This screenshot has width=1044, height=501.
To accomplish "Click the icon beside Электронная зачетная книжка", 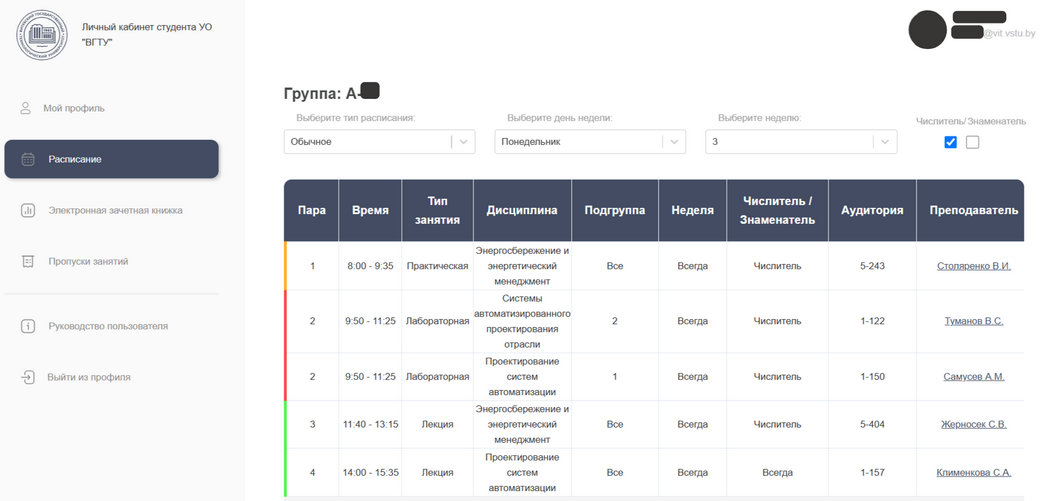I will pos(28,210).
